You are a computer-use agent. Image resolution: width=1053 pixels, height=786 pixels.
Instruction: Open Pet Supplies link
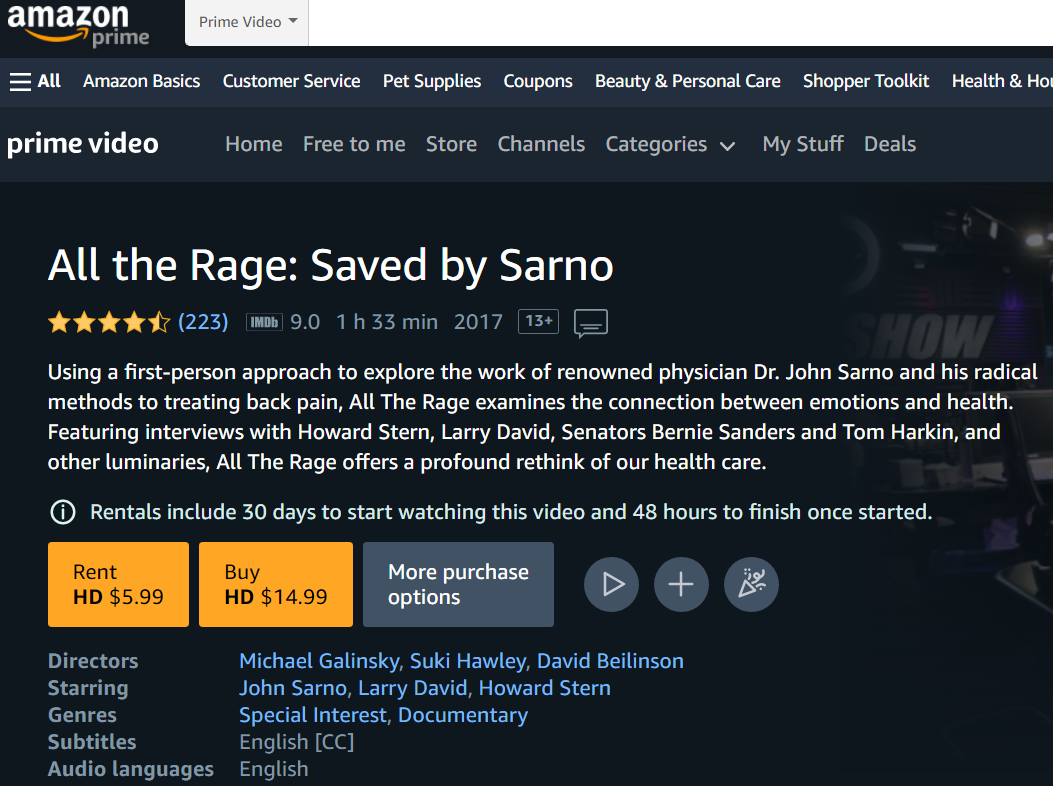click(432, 82)
